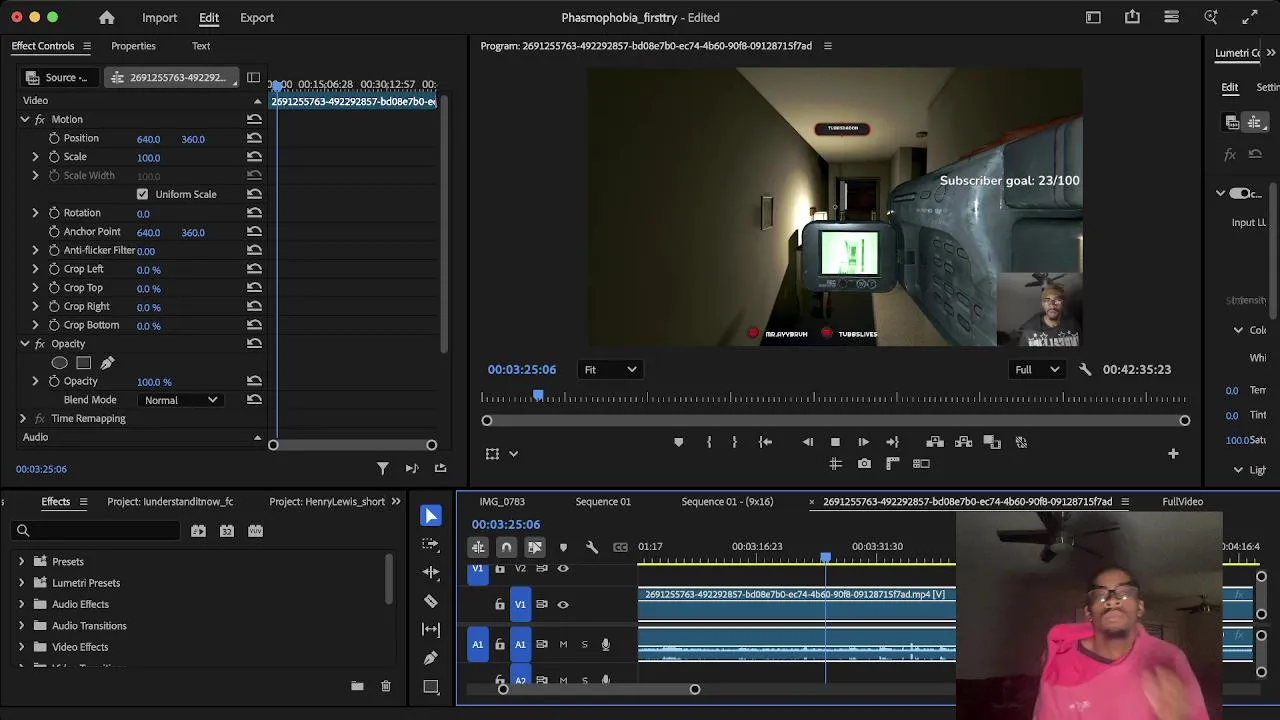Screen dimensions: 1280x720
Task: Expand the Time Remapping section
Action: click(x=22, y=418)
